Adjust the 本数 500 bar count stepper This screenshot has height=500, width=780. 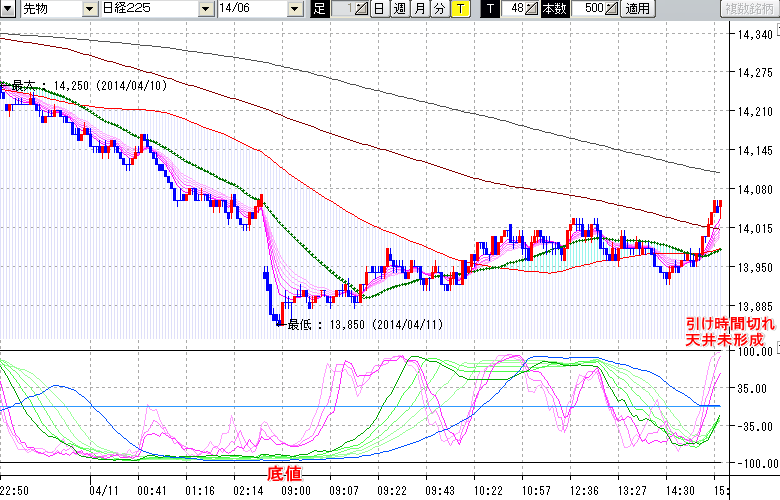pyautogui.click(x=611, y=9)
